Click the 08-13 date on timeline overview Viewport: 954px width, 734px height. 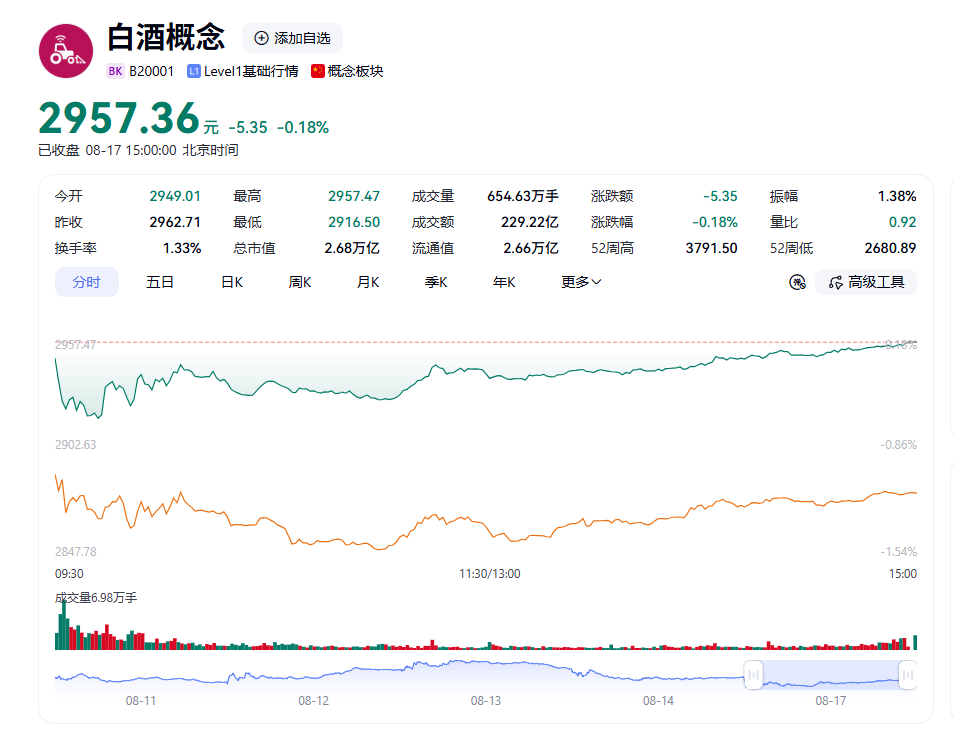tap(486, 701)
